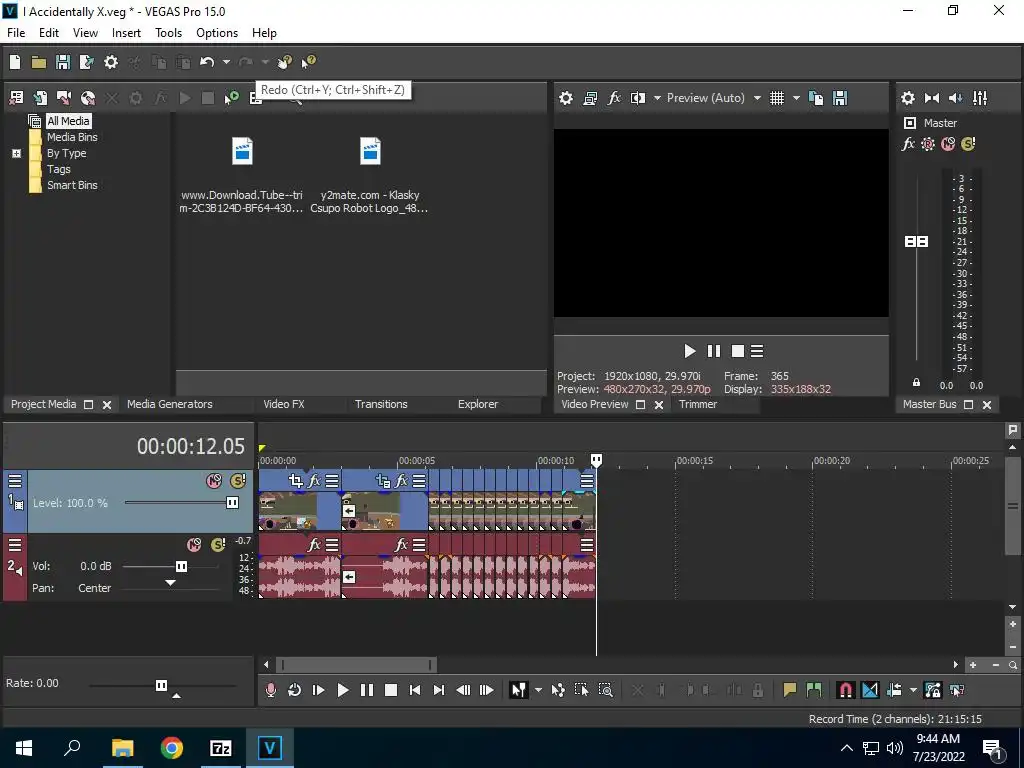
Task: Solo the Master bus
Action: (968, 144)
